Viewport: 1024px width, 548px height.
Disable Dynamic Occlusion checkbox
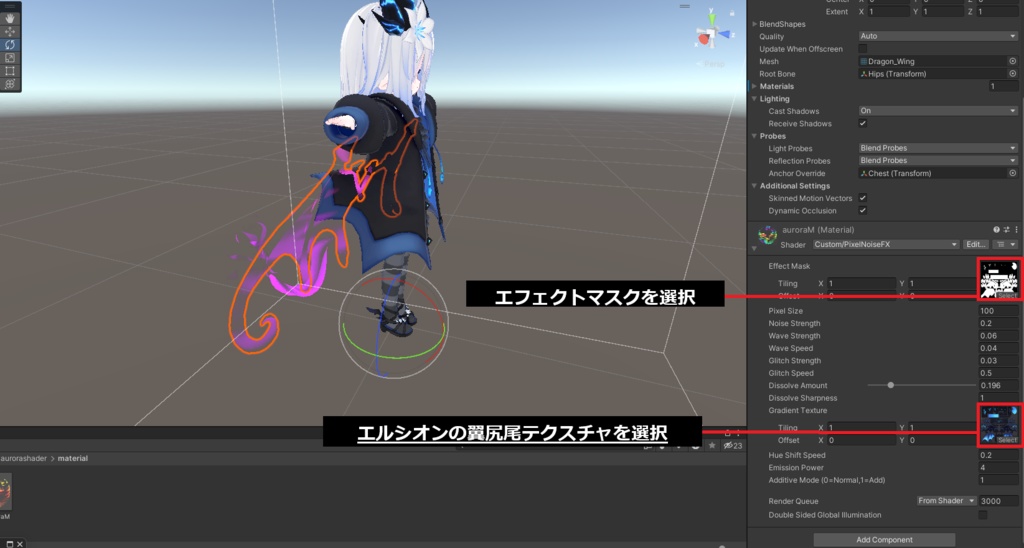tap(863, 210)
